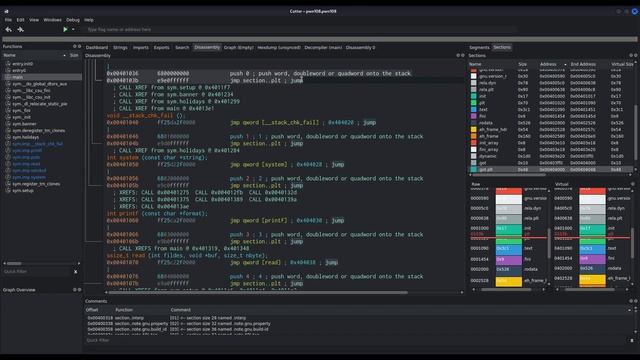The height and width of the screenshot is (360, 640).
Task: Switch to the Hexdump (unsynced) tab
Action: (x=279, y=47)
